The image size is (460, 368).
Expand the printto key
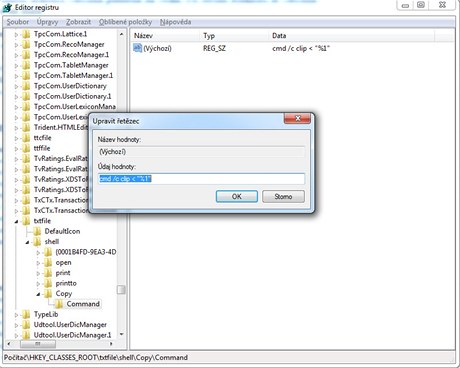(x=38, y=284)
